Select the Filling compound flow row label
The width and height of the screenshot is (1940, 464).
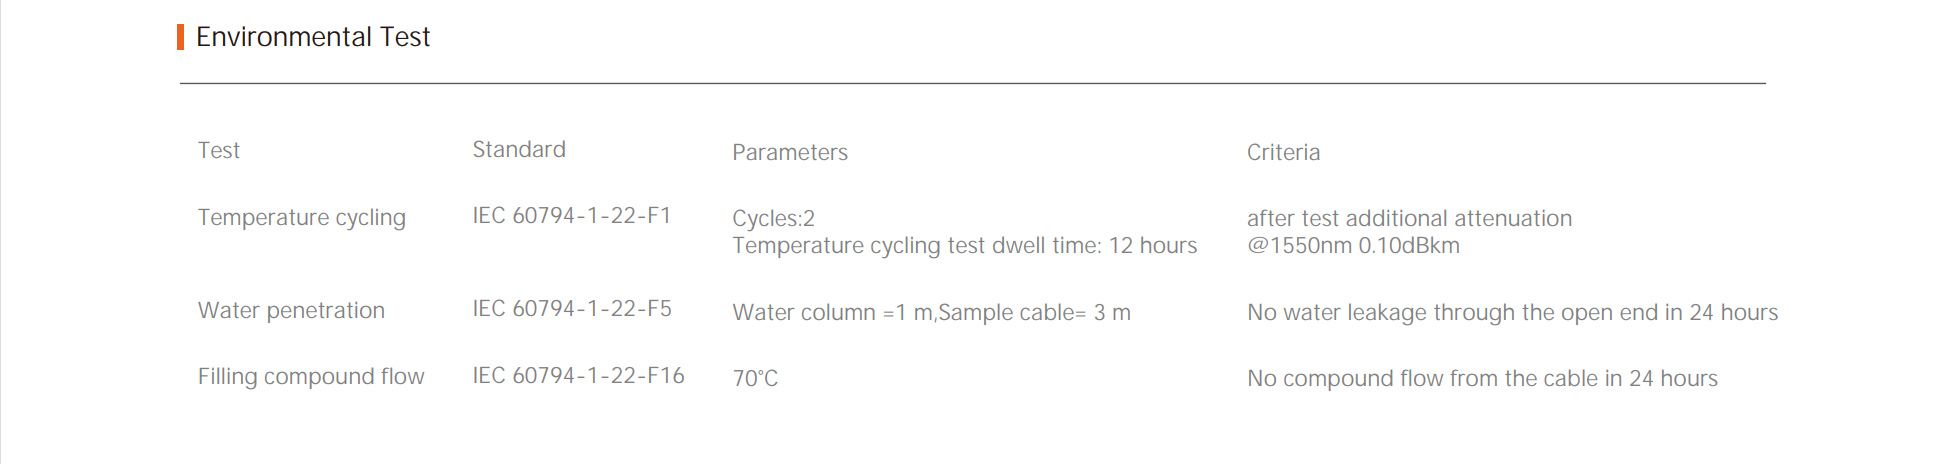[x=310, y=377]
